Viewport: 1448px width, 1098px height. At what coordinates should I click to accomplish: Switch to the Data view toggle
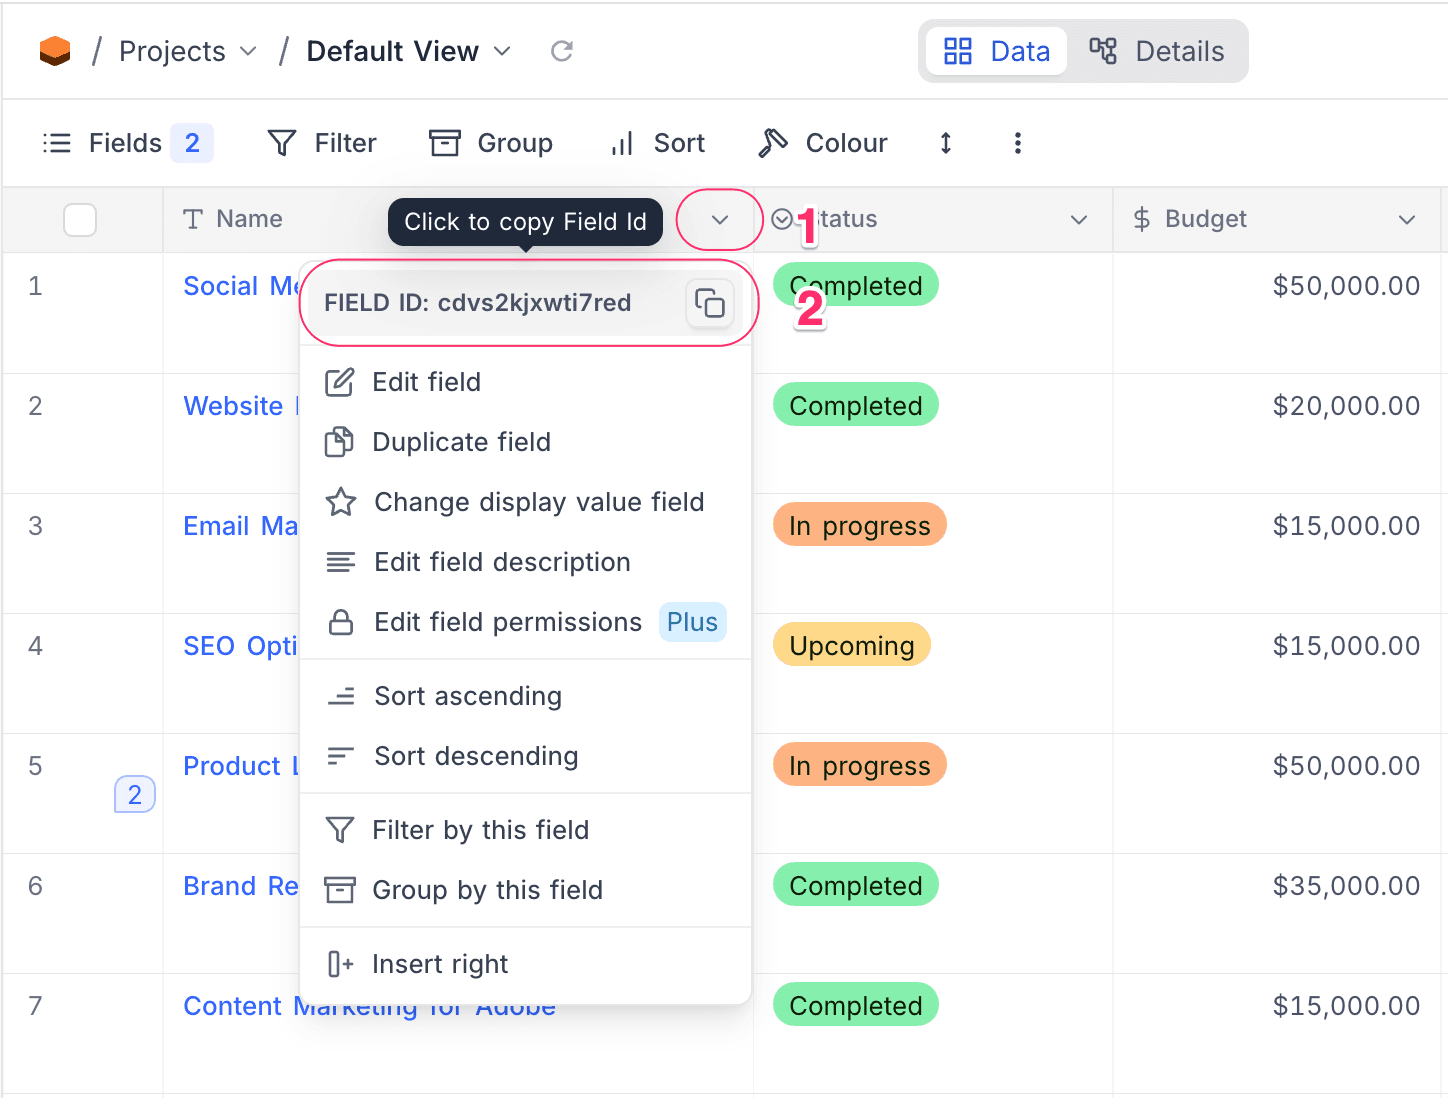coord(997,51)
